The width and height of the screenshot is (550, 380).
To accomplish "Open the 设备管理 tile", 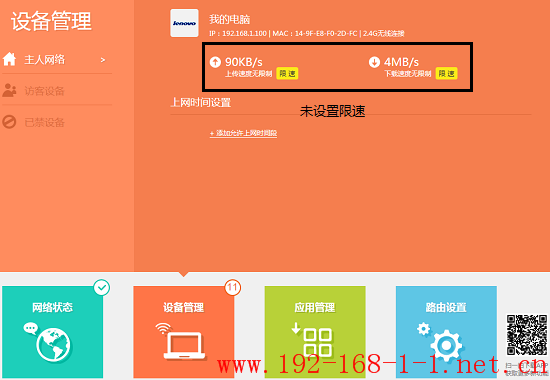I will tap(184, 332).
